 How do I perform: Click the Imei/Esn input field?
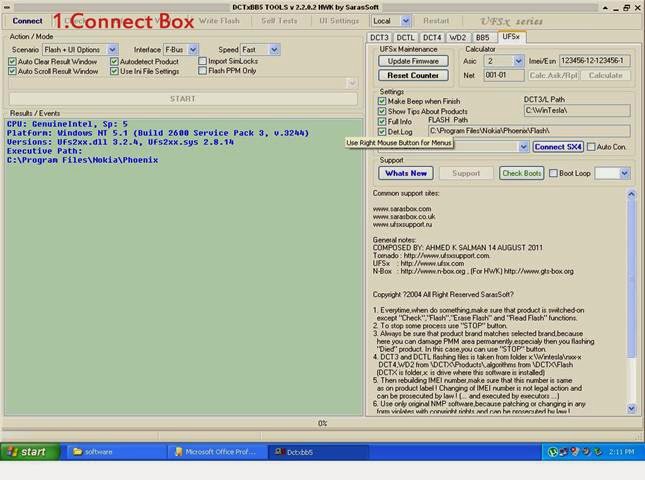pos(594,61)
